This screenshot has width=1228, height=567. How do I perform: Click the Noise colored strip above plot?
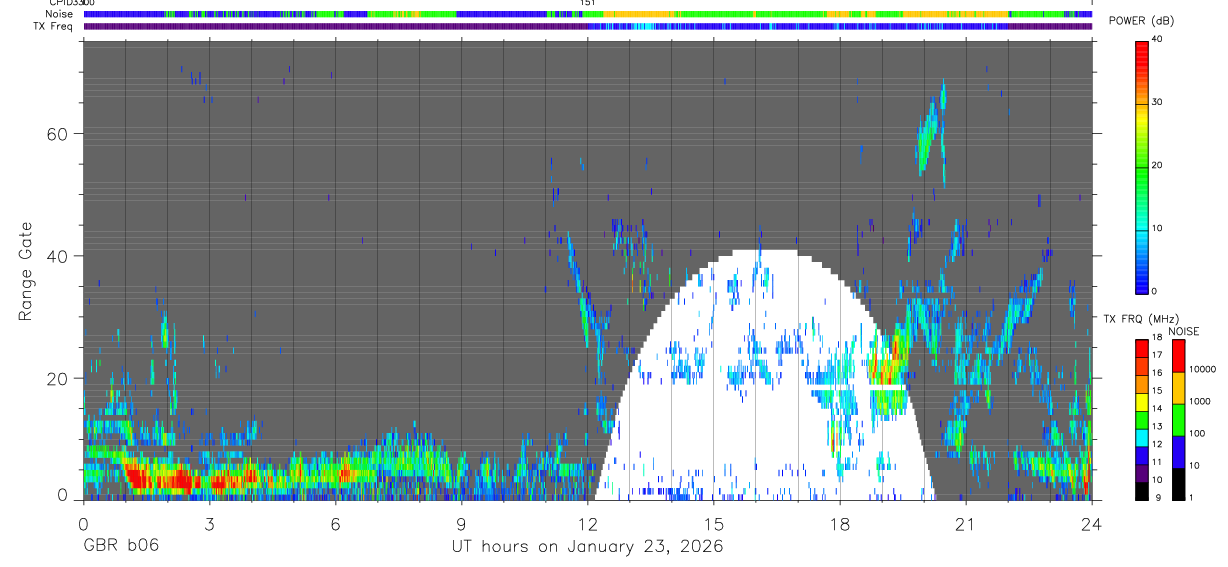(x=588, y=14)
